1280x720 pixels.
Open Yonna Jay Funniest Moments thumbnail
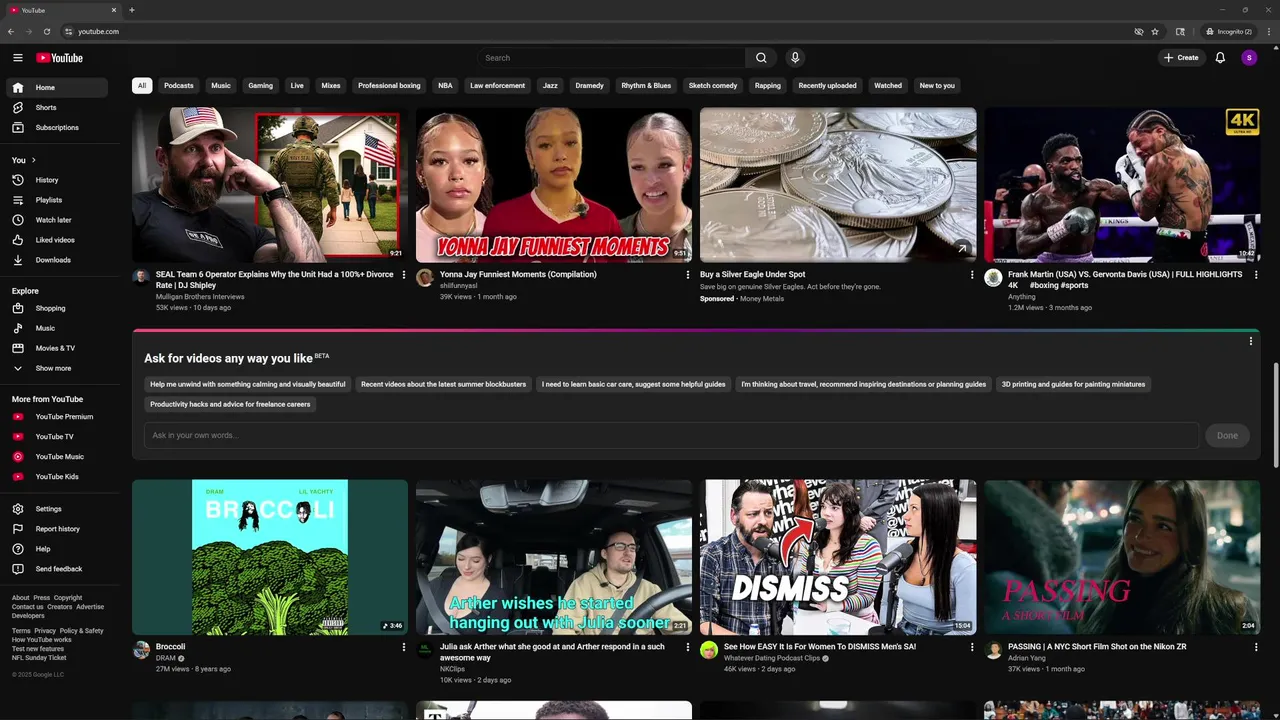554,185
